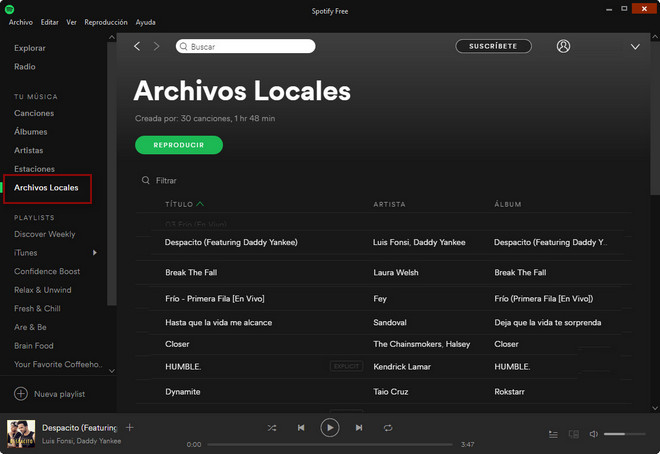Open the Despacito now-playing album art
The width and height of the screenshot is (660, 454).
[21, 433]
